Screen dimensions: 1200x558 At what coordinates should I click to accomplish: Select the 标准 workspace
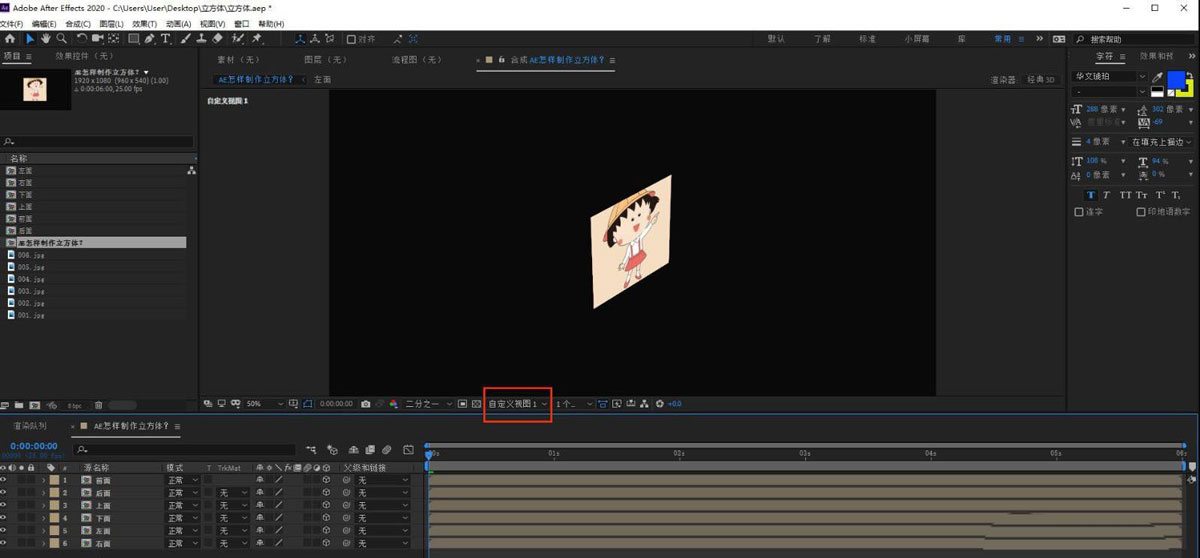[x=866, y=39]
